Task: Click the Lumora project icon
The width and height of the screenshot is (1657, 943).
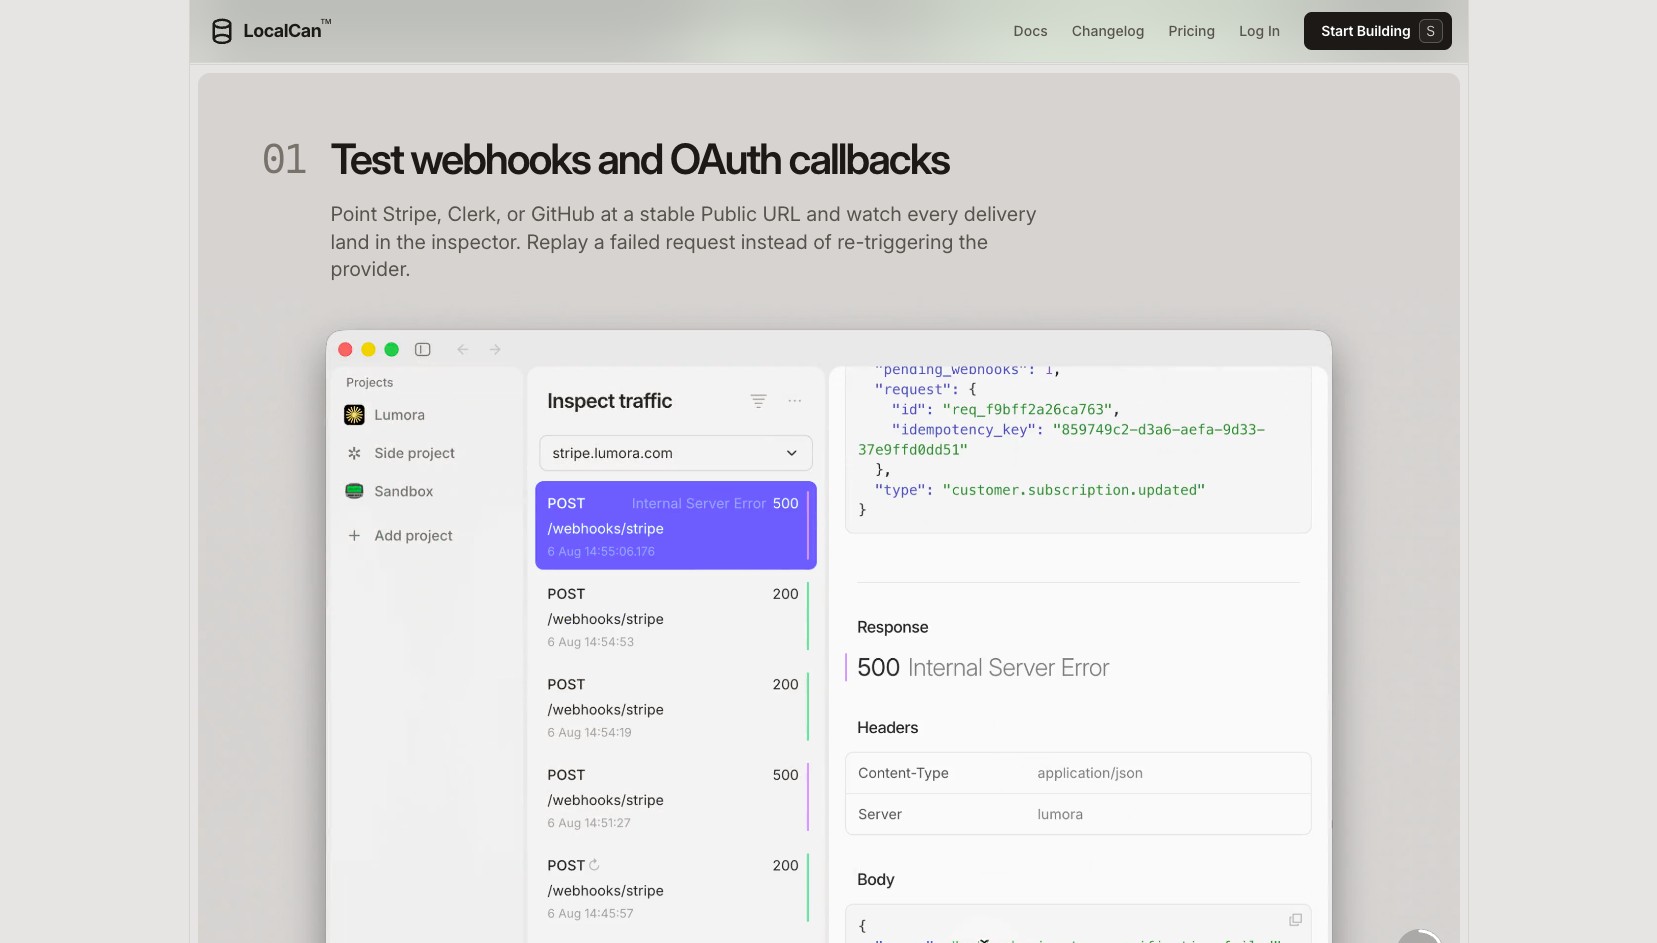Action: point(354,415)
